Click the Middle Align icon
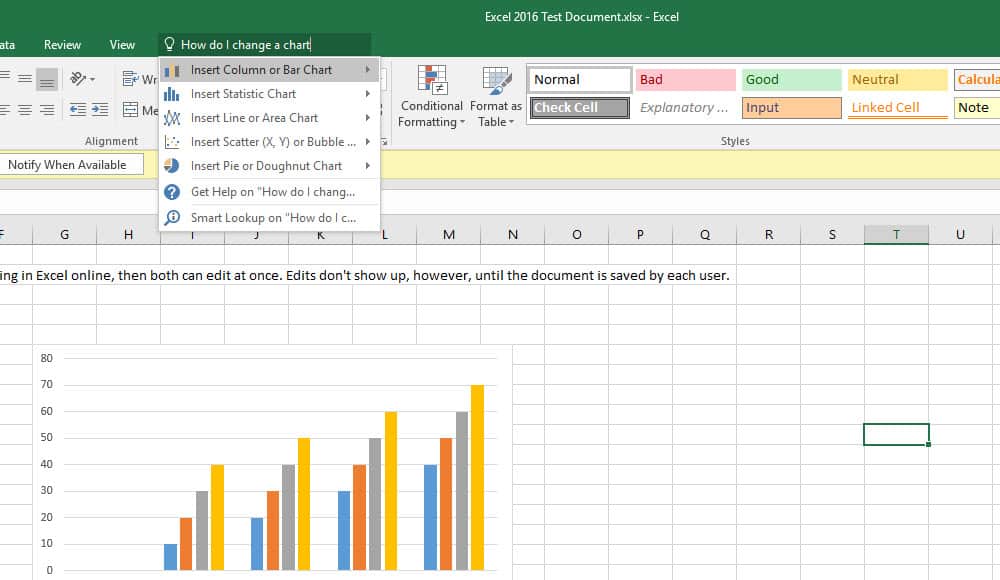1000x580 pixels. point(25,79)
